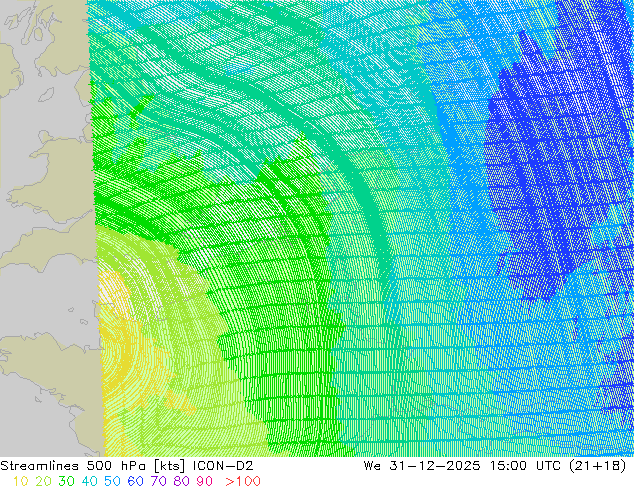Click the green "30" legend value

(x=67, y=481)
